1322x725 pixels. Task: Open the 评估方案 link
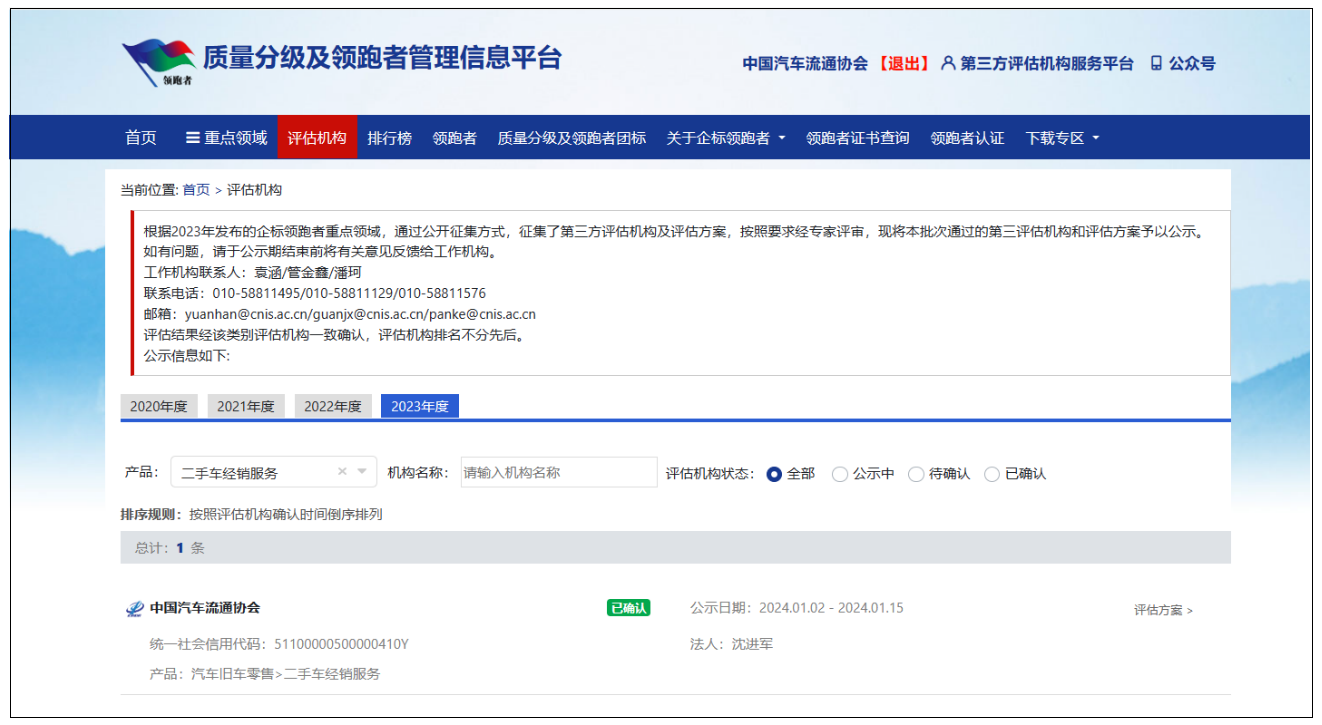1163,610
